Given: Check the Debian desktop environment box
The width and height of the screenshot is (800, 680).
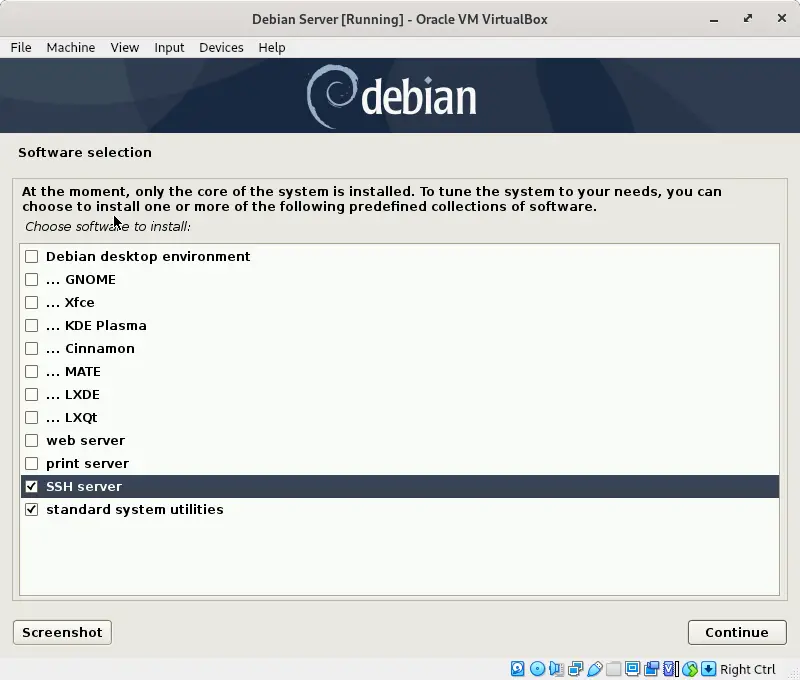Looking at the screenshot, I should 32,256.
